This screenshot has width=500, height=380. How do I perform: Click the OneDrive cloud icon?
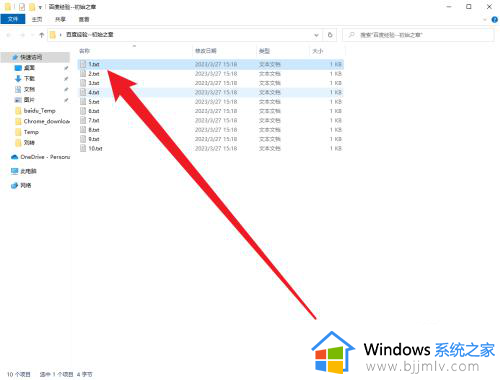click(14, 157)
